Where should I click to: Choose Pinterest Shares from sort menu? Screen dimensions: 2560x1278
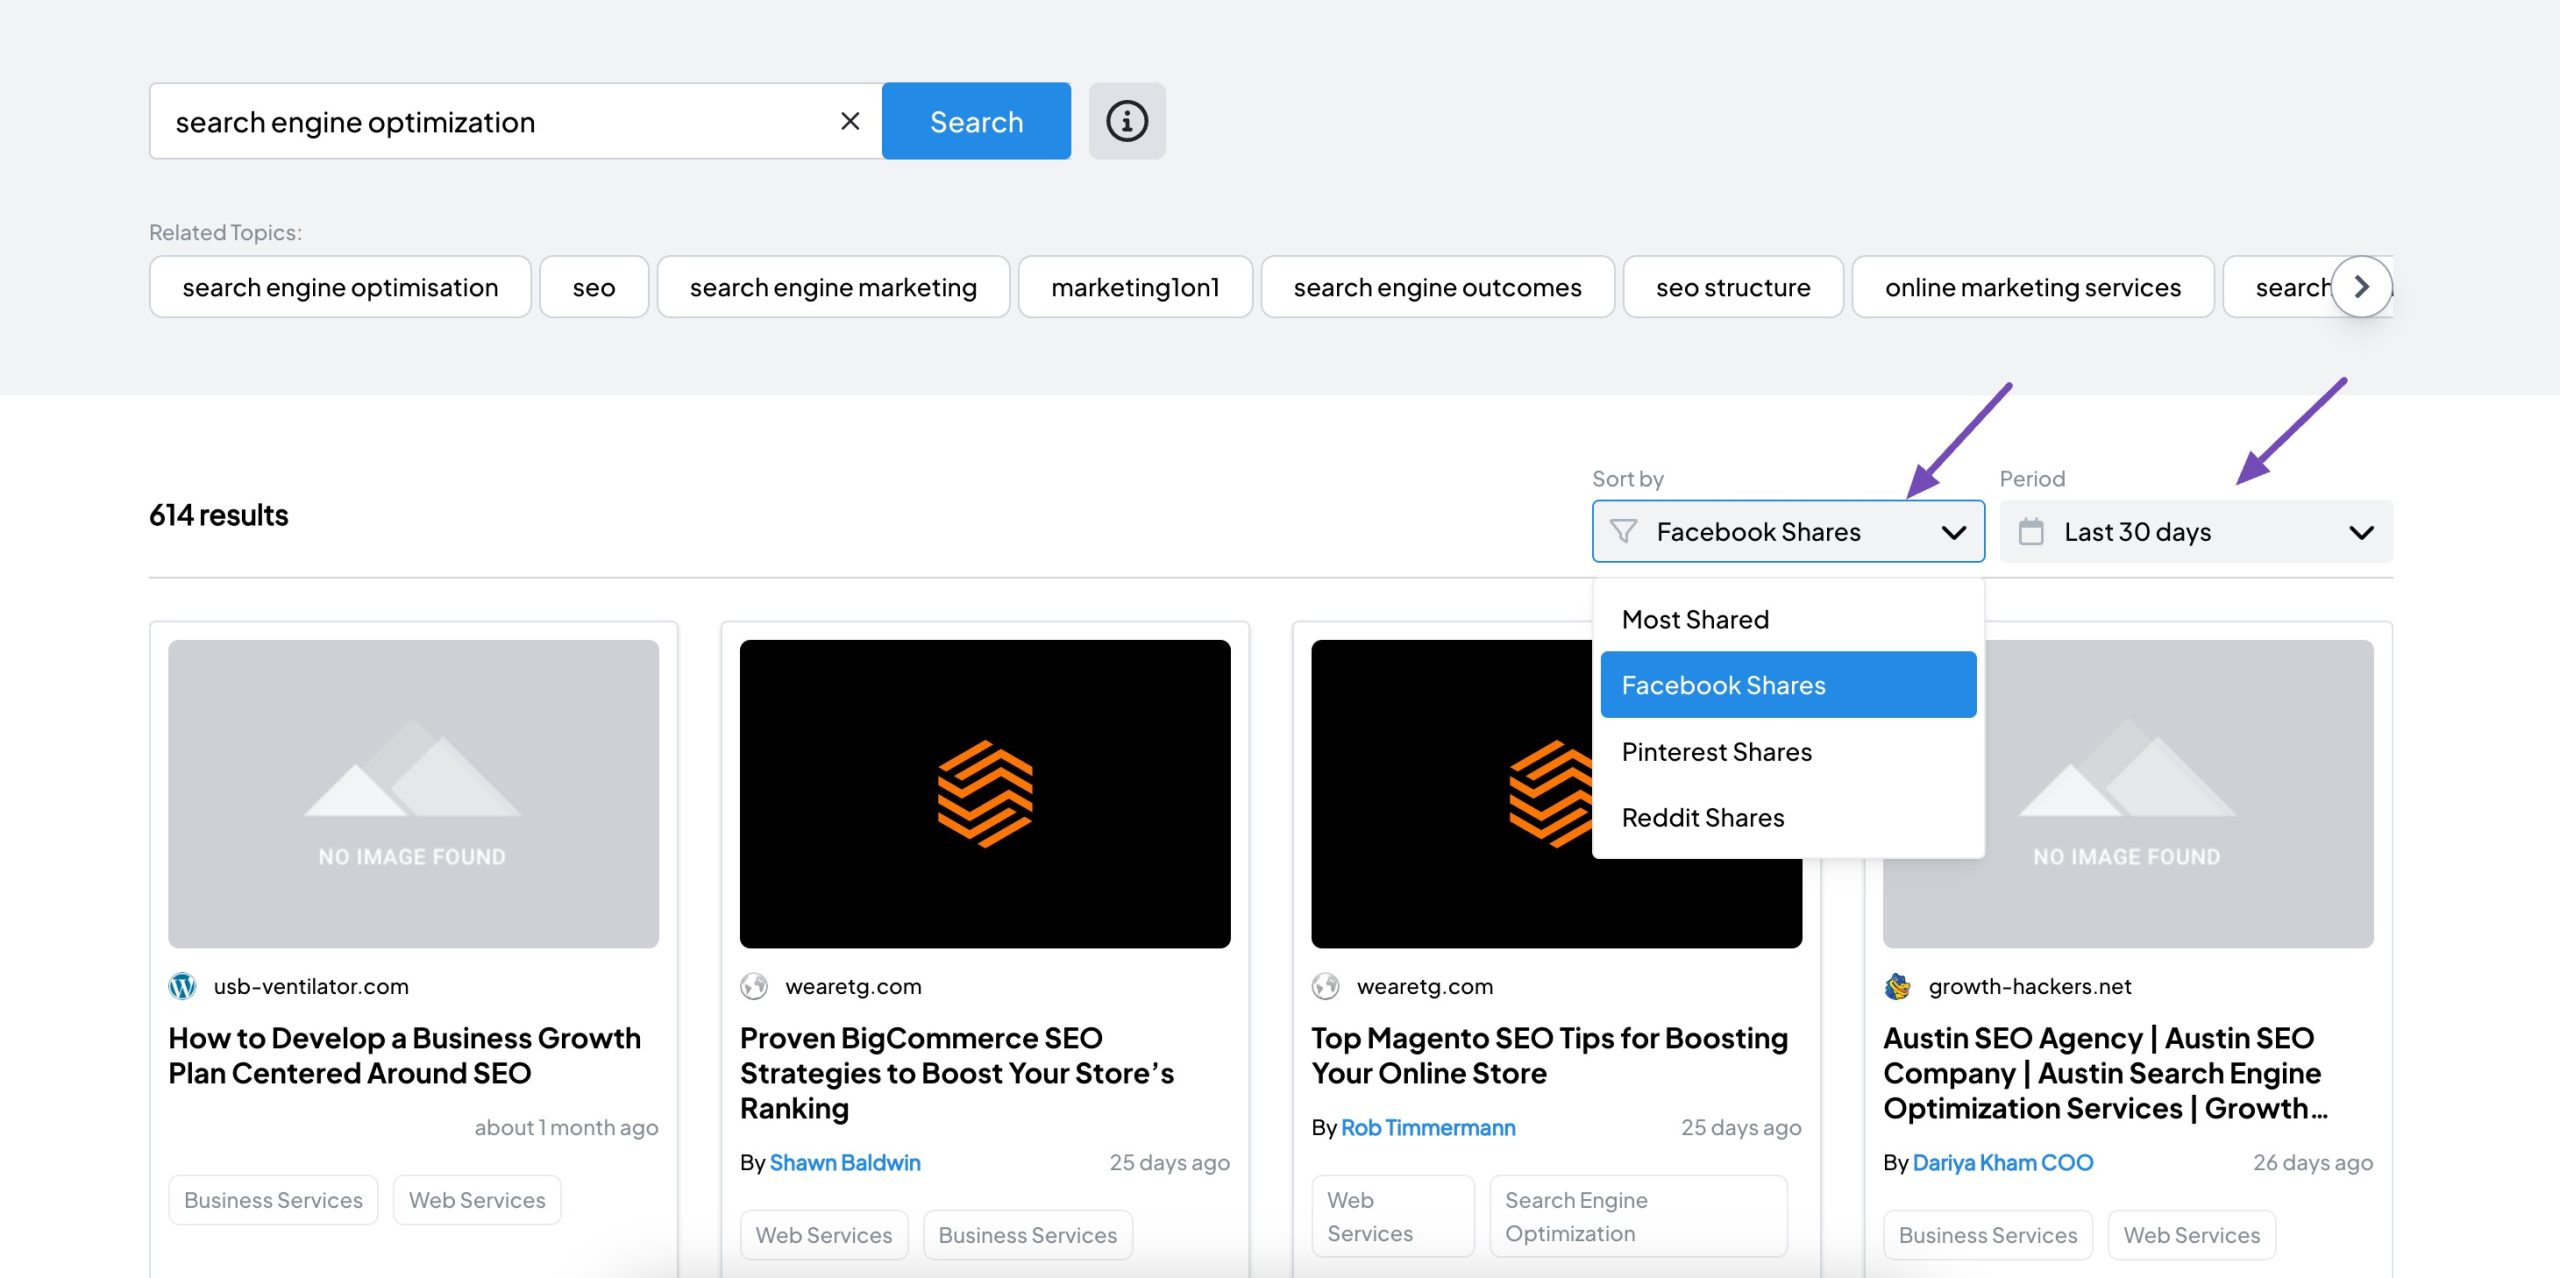point(1788,751)
